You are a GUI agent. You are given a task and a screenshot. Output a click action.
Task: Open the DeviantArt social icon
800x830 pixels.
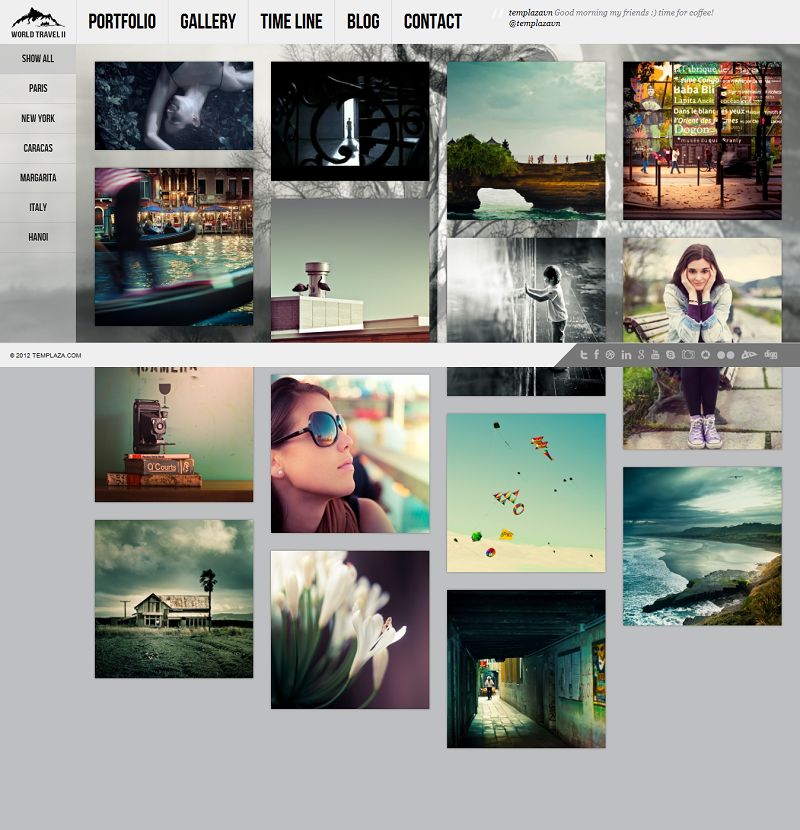click(749, 355)
